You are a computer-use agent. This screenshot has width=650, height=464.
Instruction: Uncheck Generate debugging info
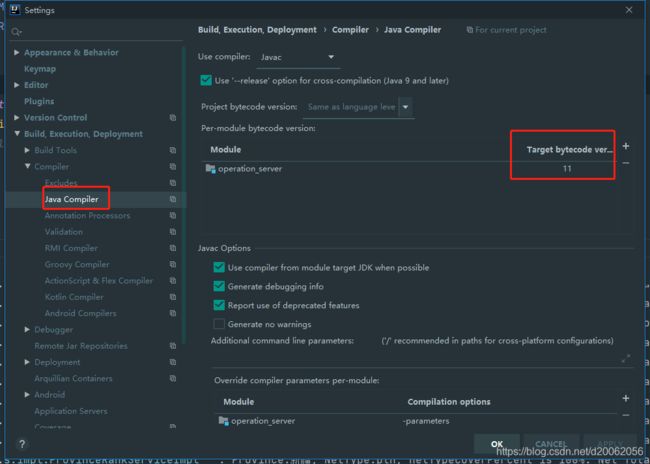[219, 286]
